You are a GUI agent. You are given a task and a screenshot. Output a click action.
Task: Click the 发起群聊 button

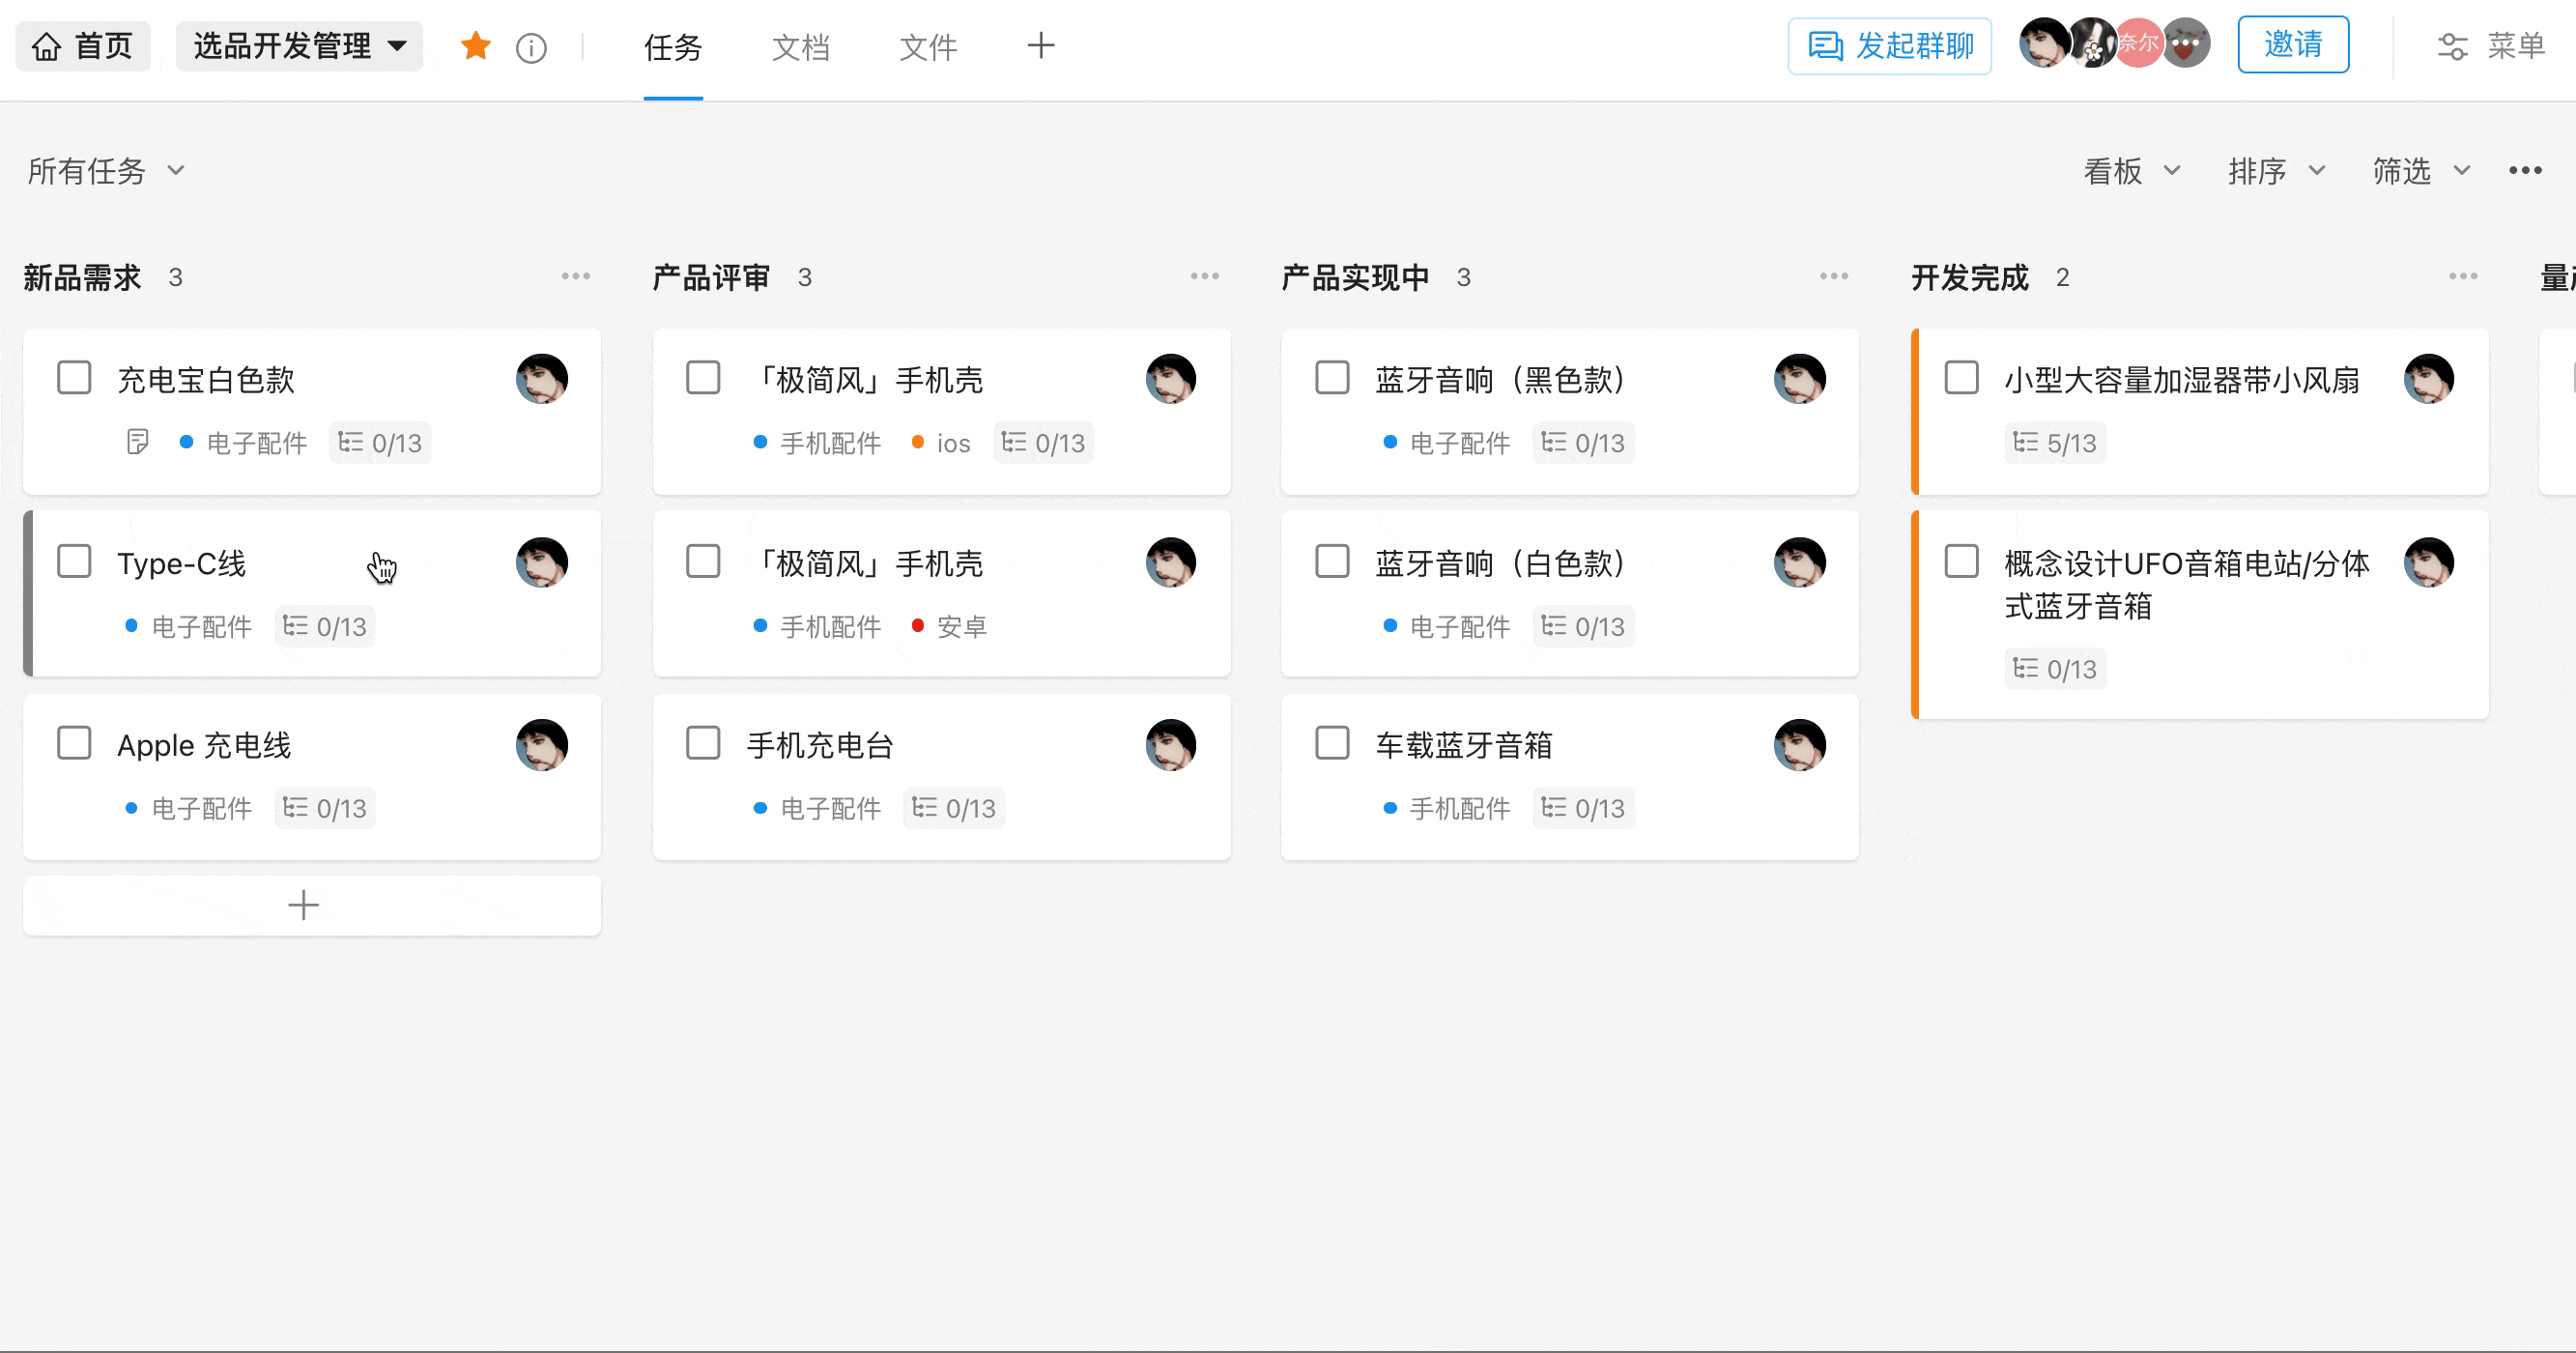[x=1889, y=46]
